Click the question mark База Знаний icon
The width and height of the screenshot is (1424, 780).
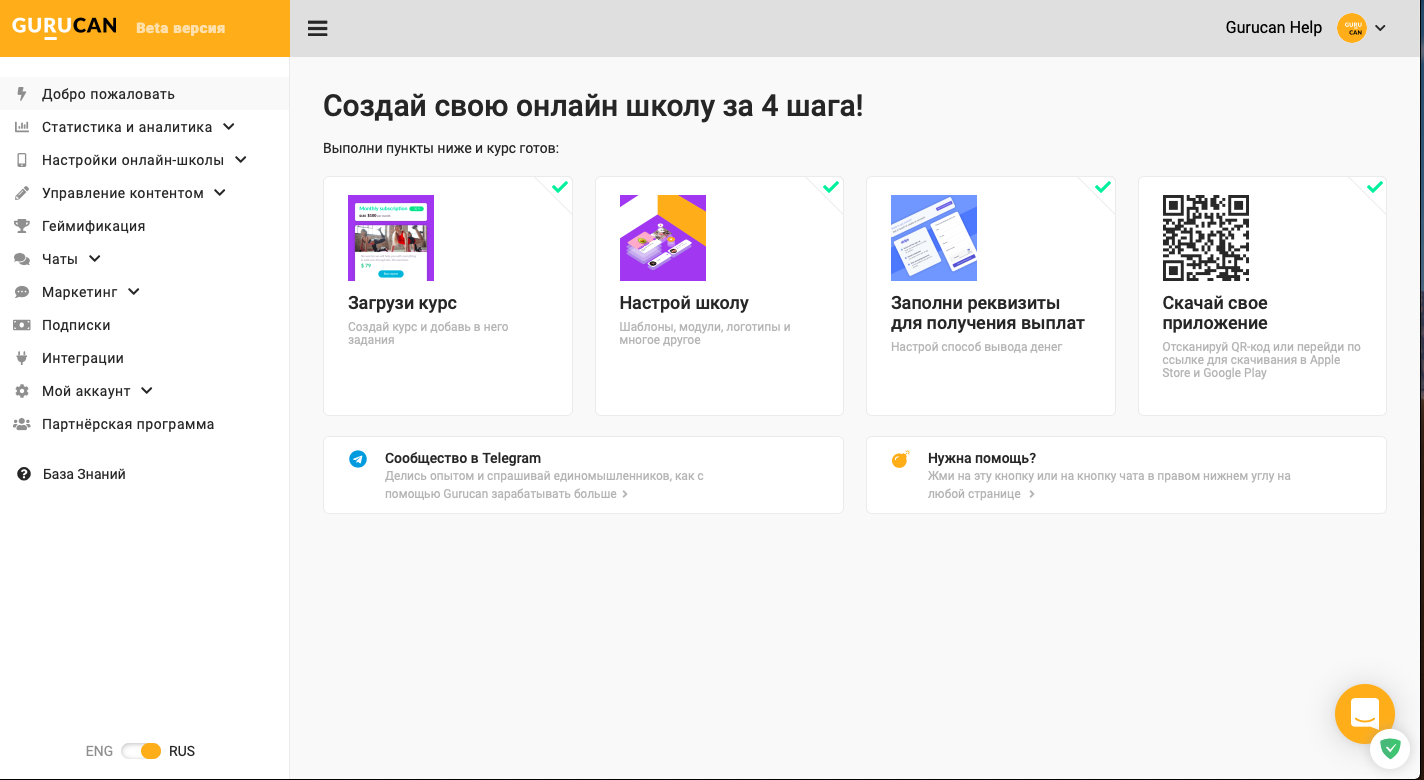(24, 474)
